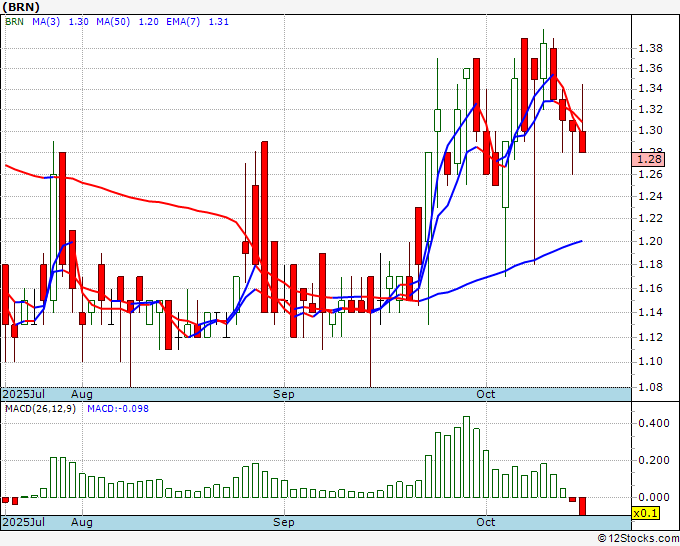The height and width of the screenshot is (546, 680).
Task: Click the 1.26 price axis label
Action: click(x=651, y=174)
